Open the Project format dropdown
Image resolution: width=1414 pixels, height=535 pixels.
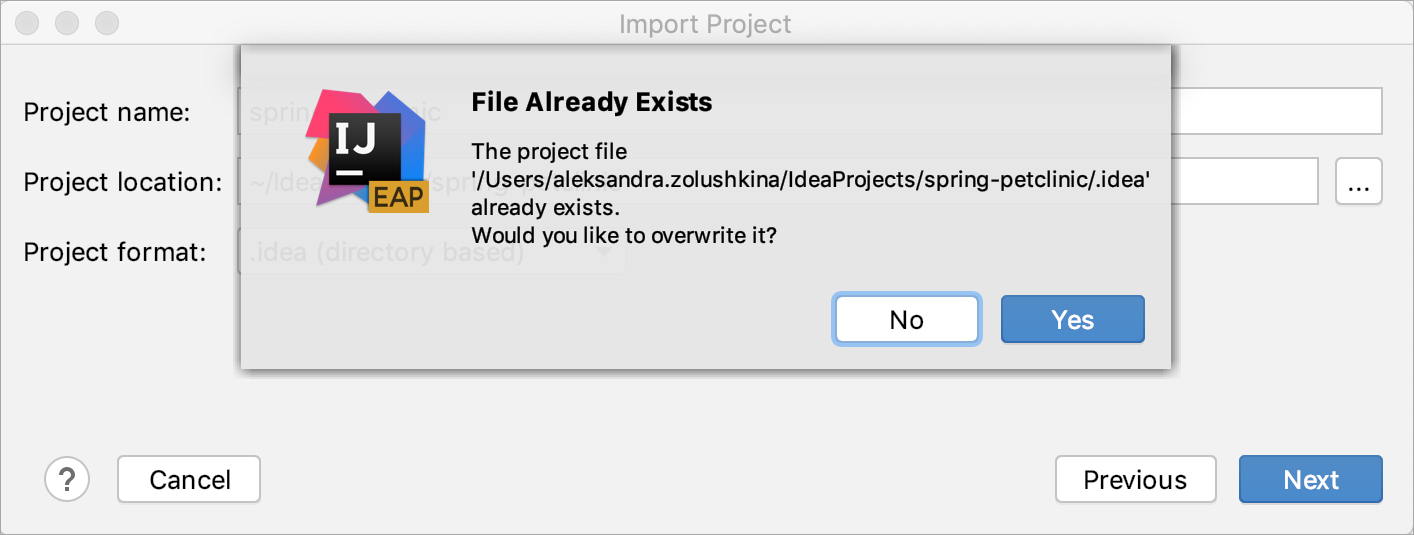(x=432, y=252)
